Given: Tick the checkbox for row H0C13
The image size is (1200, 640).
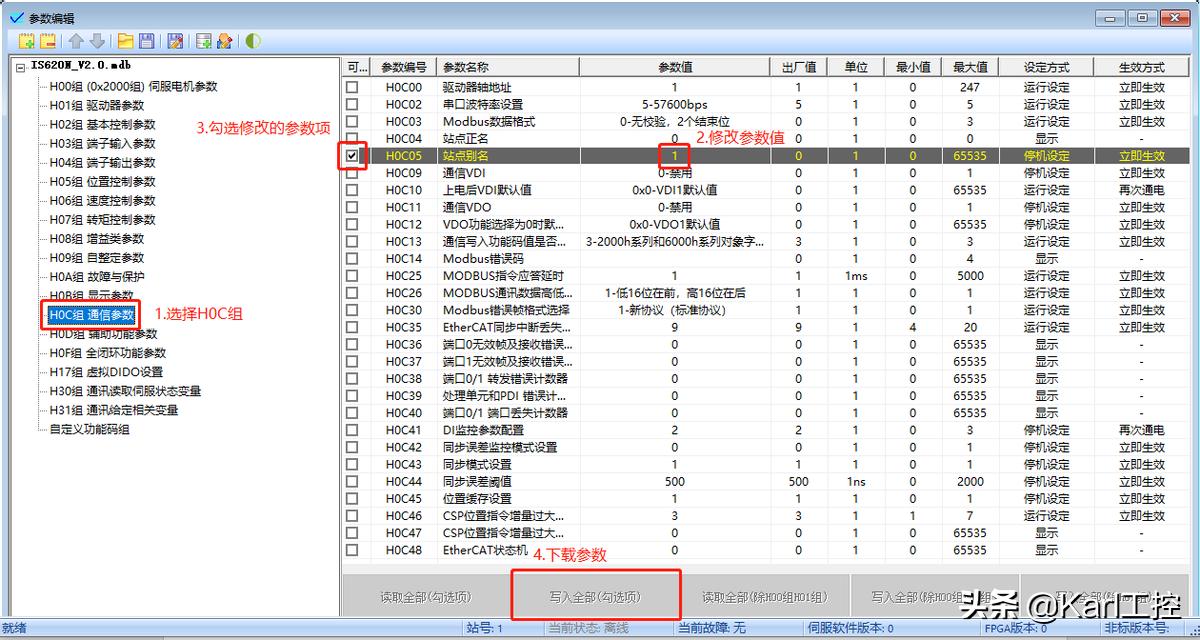Looking at the screenshot, I should (x=352, y=241).
